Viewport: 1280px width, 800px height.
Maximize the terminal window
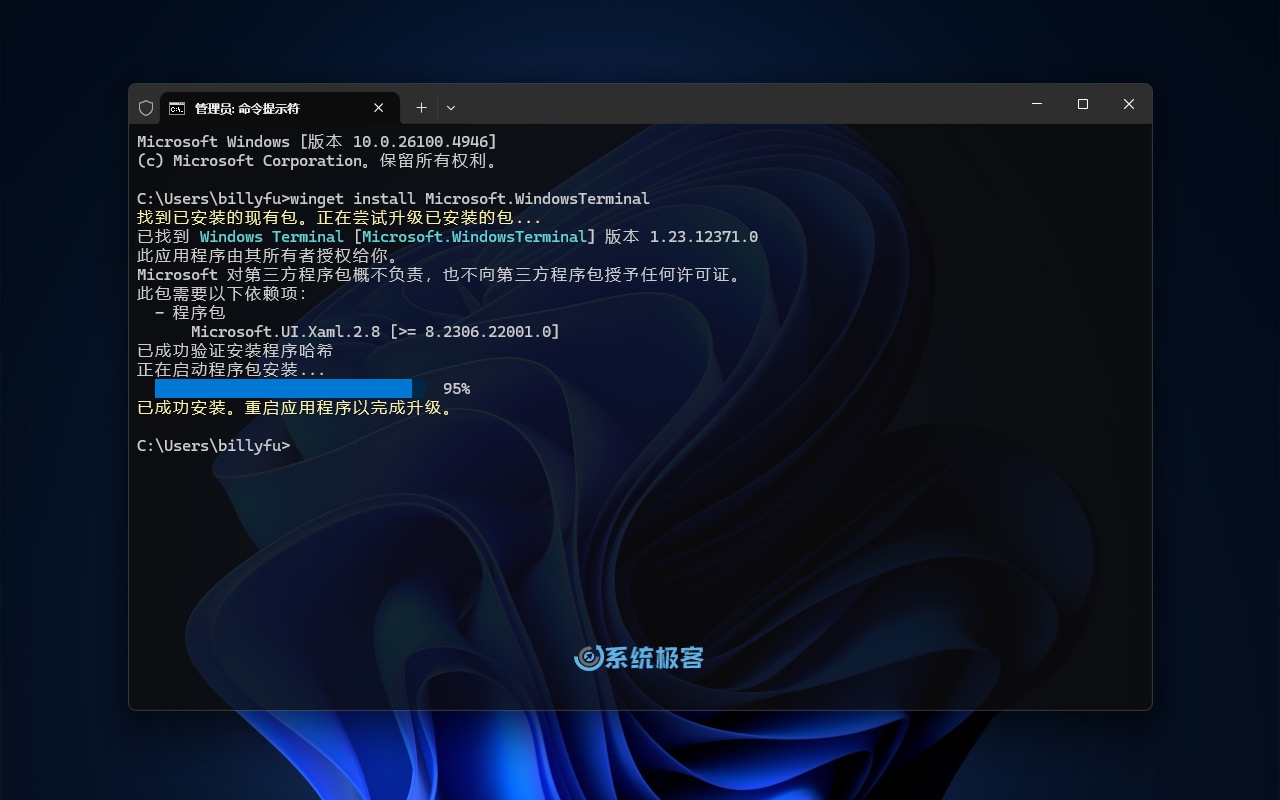coord(1083,104)
